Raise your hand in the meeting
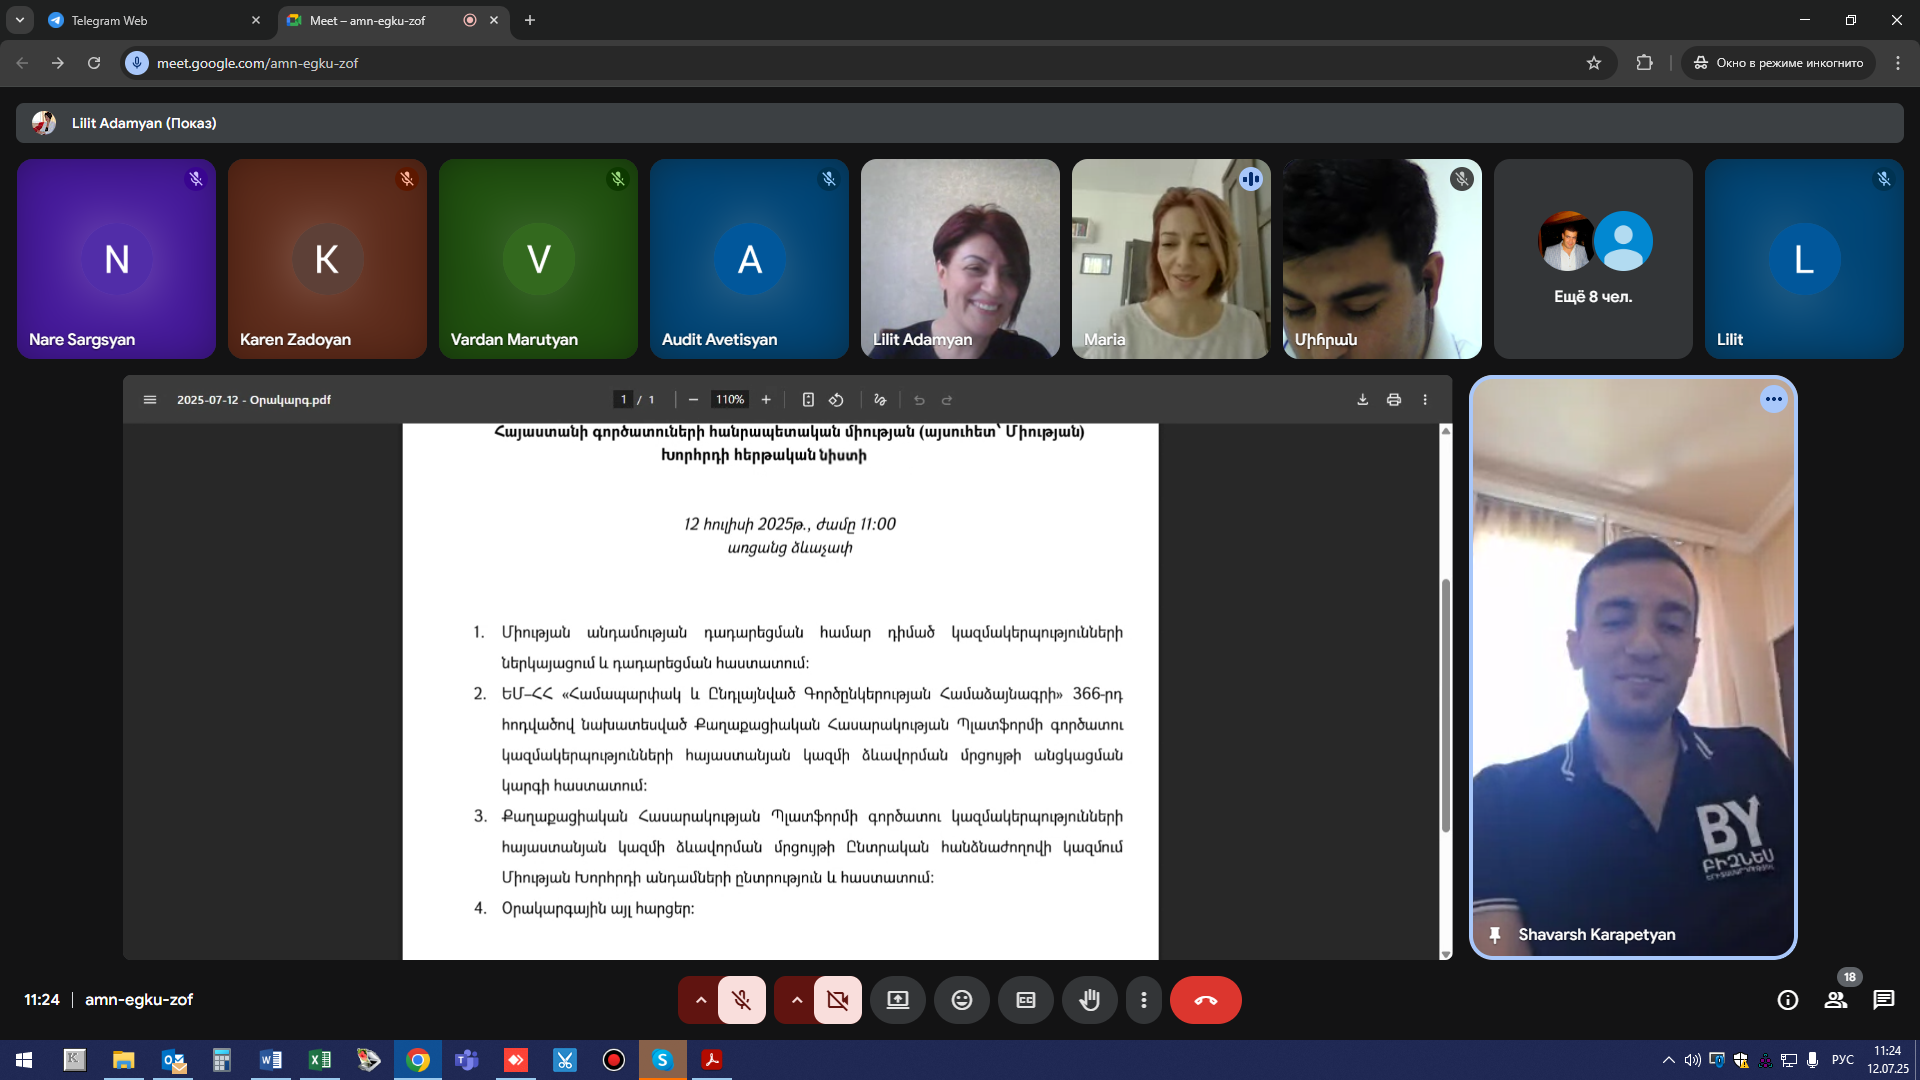Screen dimensions: 1920x1080 click(x=1090, y=1000)
